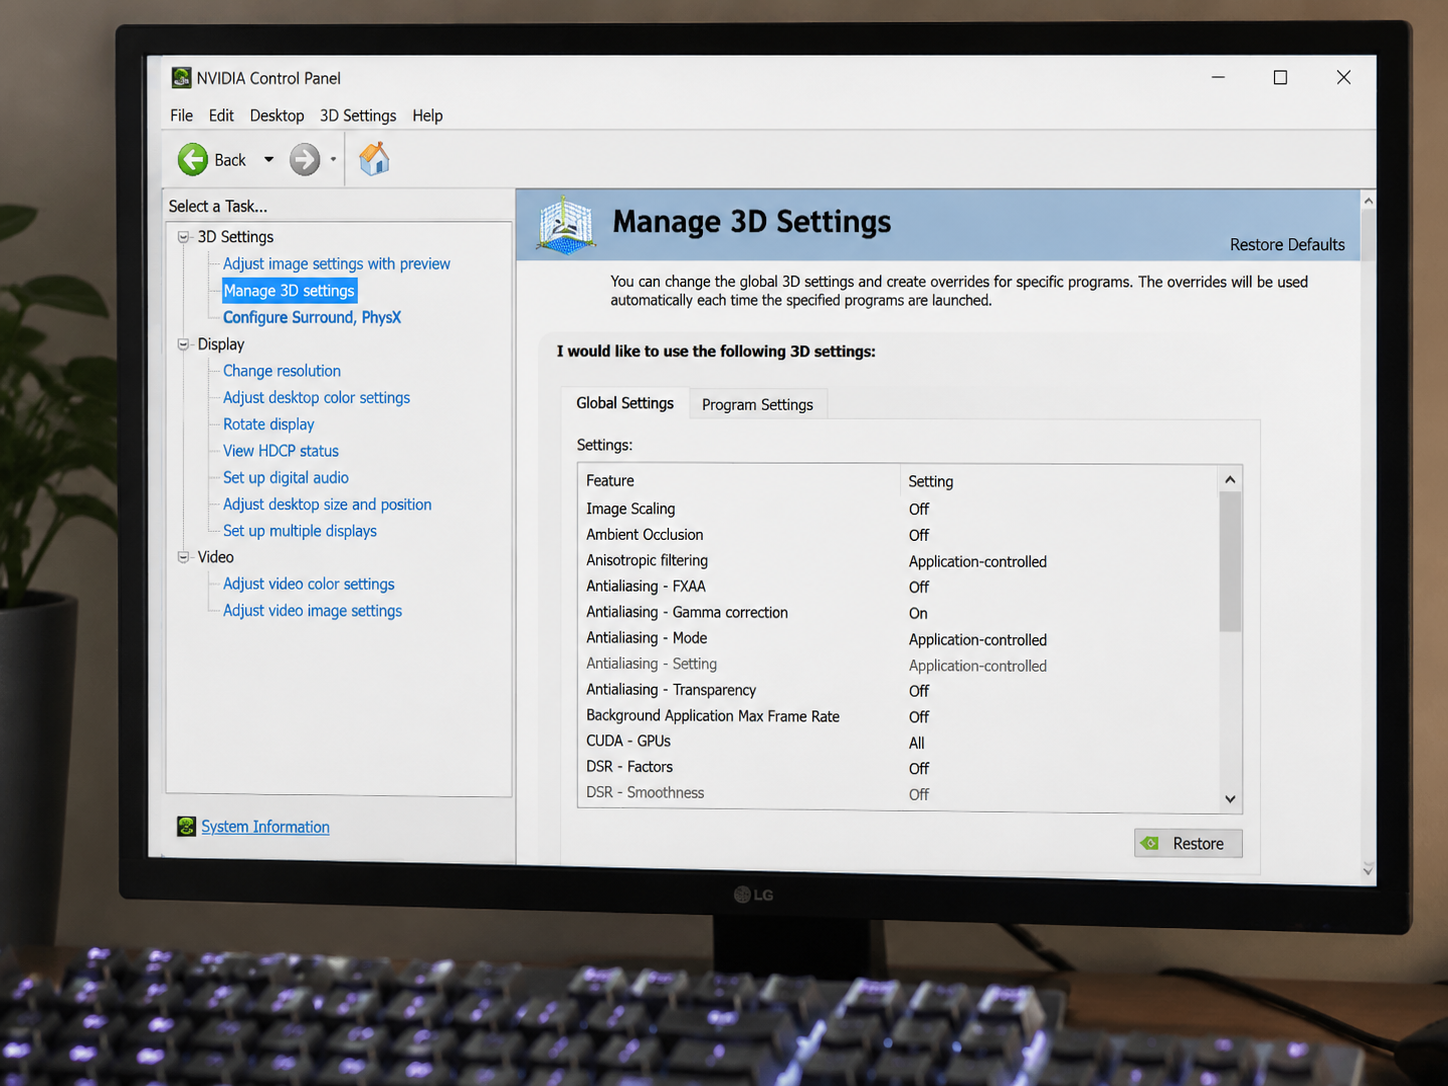Select Antialiasing - Gamma correction row
Screen dimensions: 1448x1086
[x=898, y=613]
